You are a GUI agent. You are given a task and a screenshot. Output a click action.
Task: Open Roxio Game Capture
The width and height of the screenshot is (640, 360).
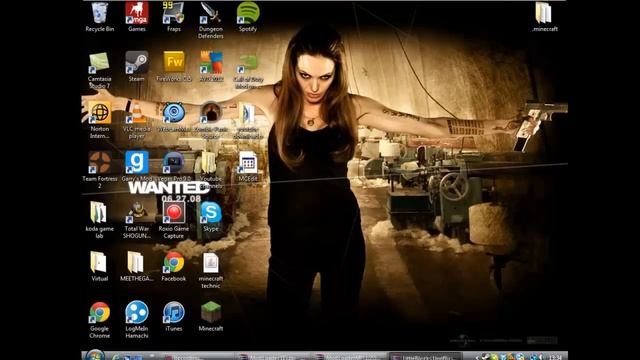(174, 213)
